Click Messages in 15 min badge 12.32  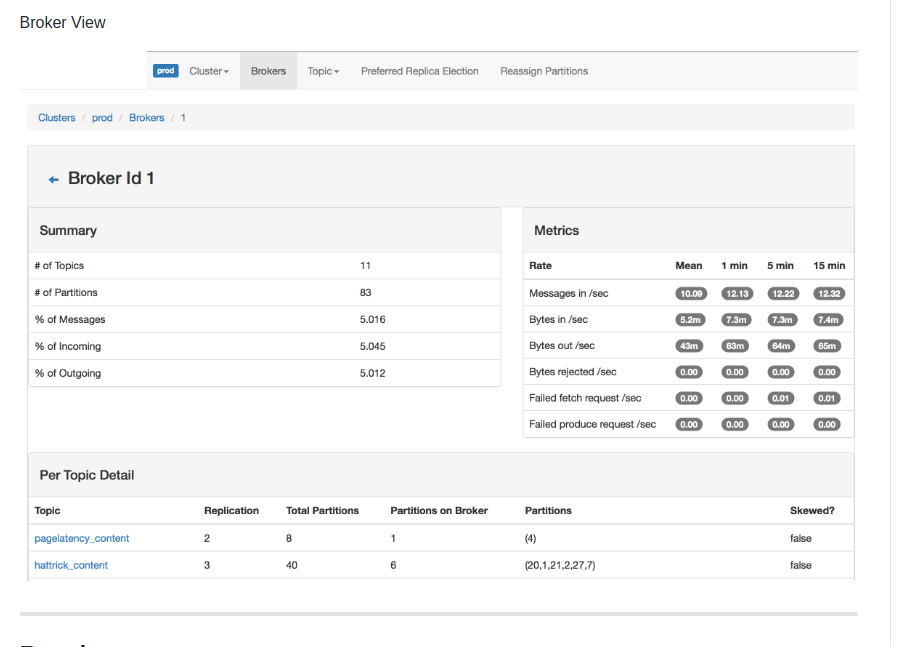point(829,293)
